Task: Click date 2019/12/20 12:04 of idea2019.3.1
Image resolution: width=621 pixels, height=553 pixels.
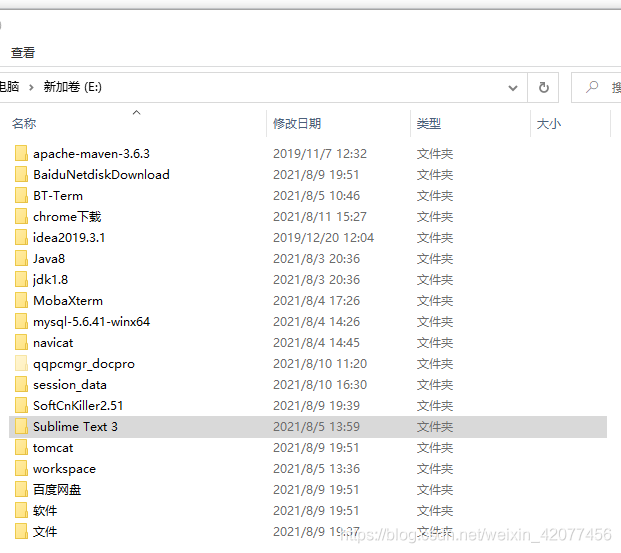Action: [323, 237]
